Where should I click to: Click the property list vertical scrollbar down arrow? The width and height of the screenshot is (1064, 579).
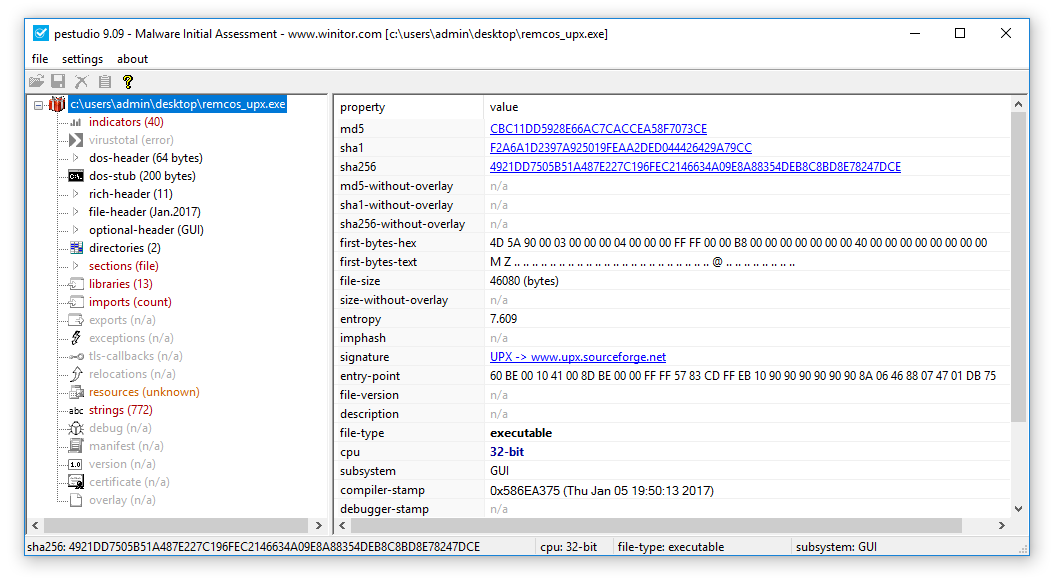1018,508
